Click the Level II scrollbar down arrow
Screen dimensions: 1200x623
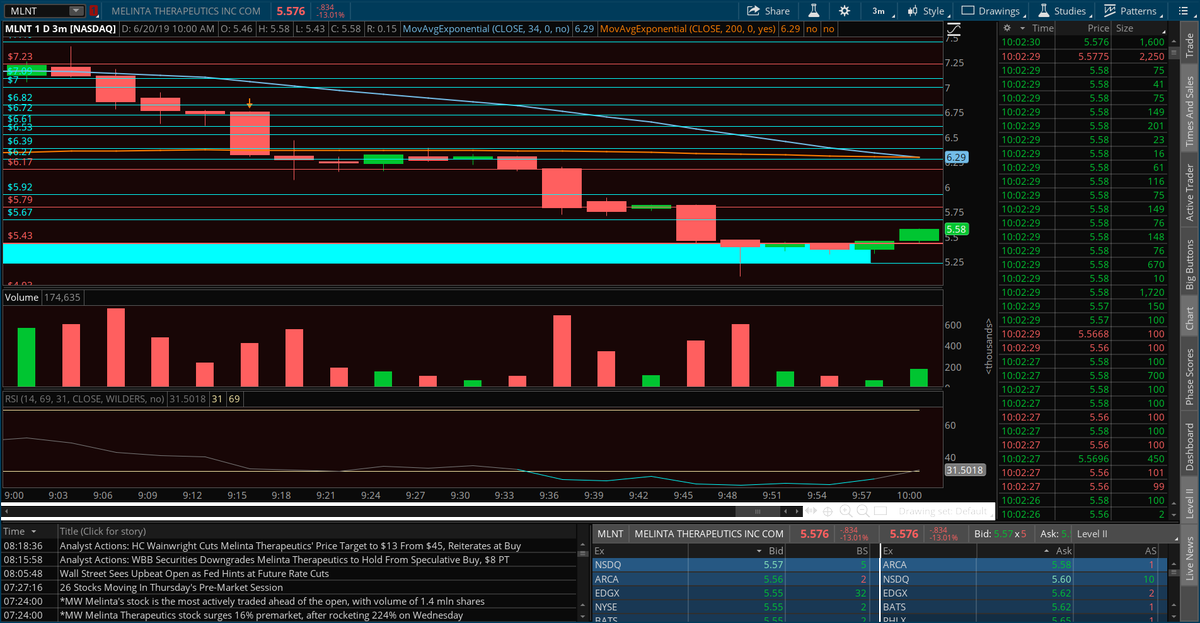pos(1173,617)
